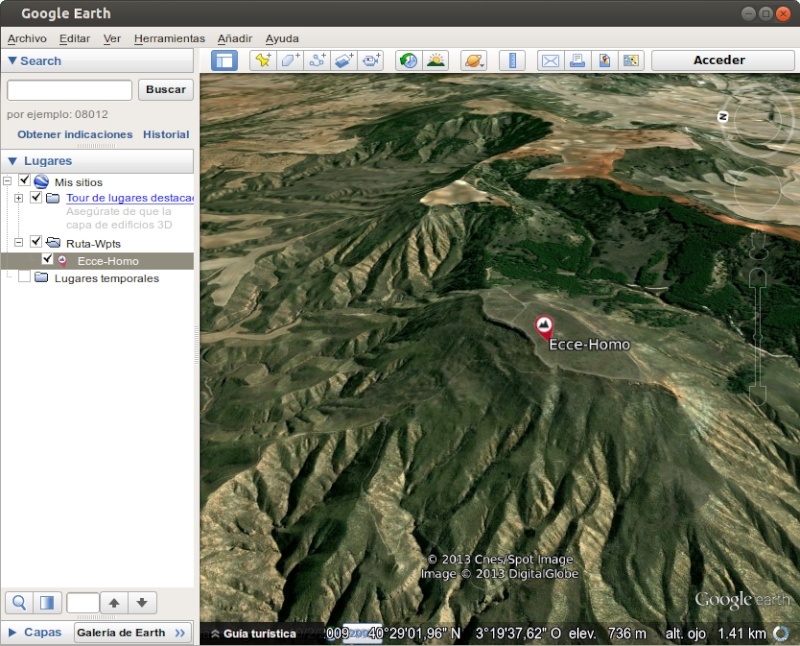This screenshot has width=800, height=646.
Task: Click the Ecce-Homo label on the map
Action: click(x=589, y=344)
